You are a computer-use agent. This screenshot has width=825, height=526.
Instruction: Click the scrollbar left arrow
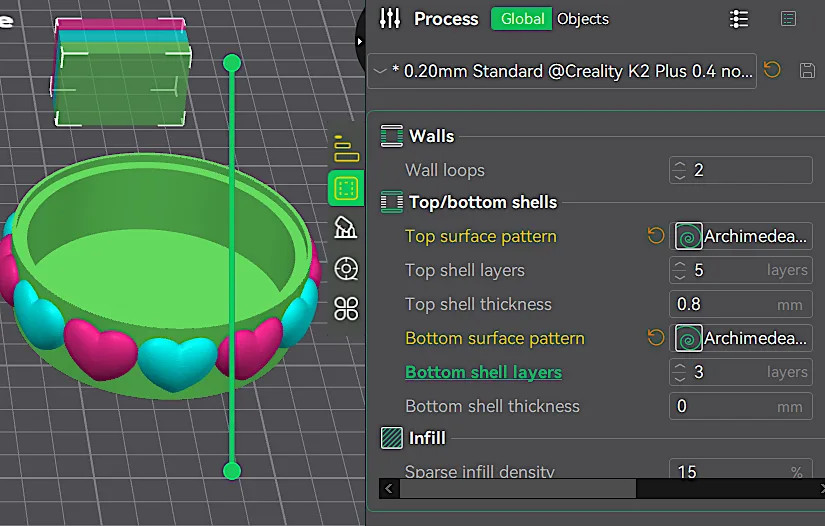tap(389, 489)
